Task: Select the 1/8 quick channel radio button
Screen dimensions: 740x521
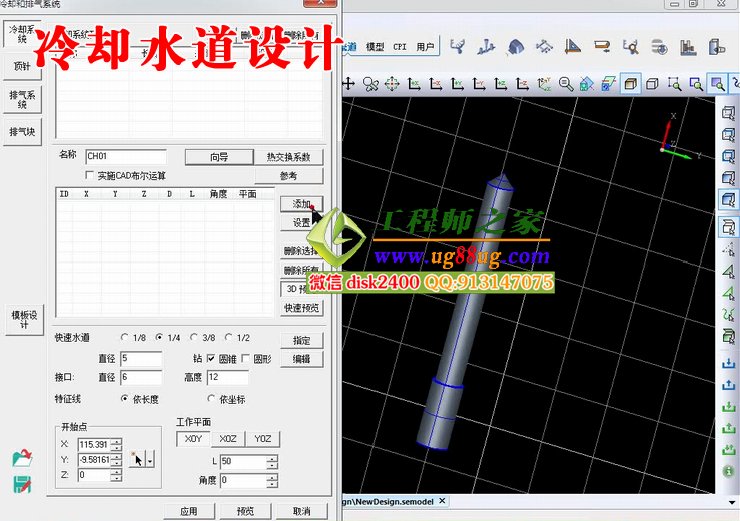Action: click(x=125, y=338)
